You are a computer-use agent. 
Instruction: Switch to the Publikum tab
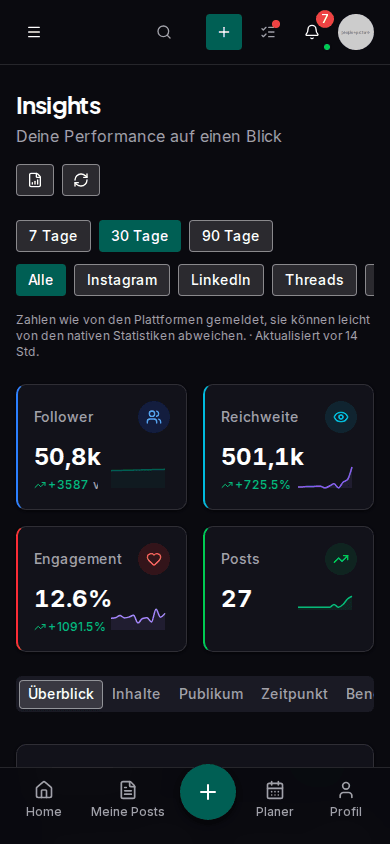click(211, 694)
